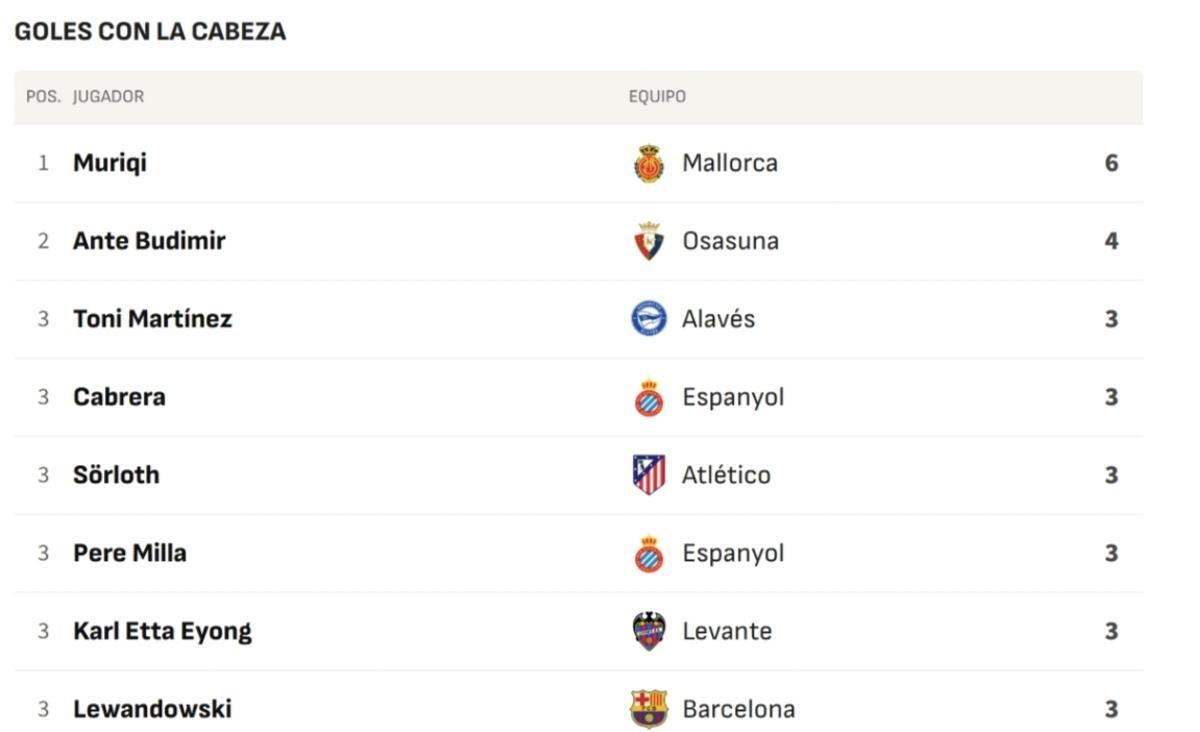Click the JUGADOR column header
The height and width of the screenshot is (732, 1200).
pos(108,97)
